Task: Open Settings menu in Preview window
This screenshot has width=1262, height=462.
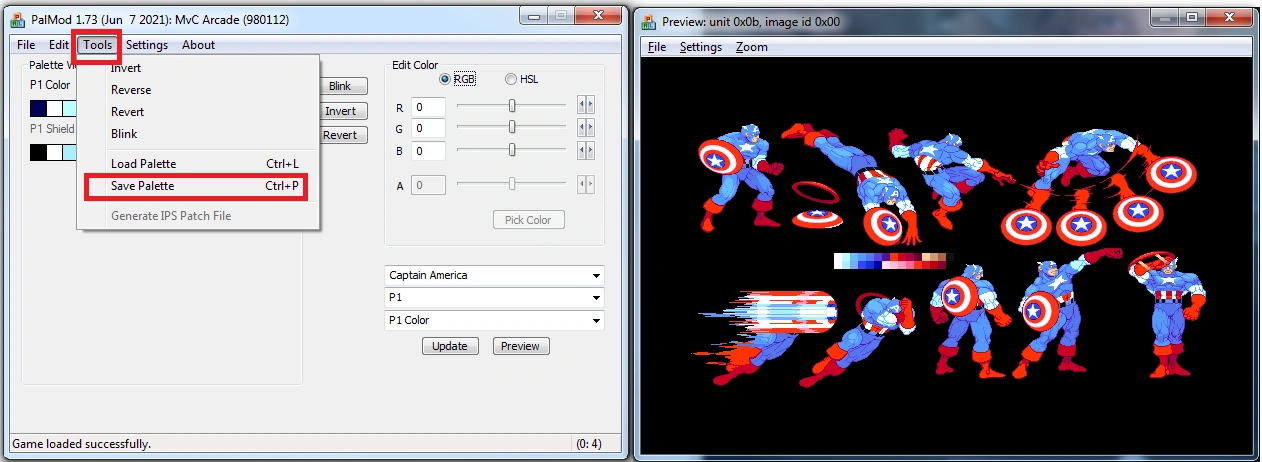Action: [x=700, y=47]
